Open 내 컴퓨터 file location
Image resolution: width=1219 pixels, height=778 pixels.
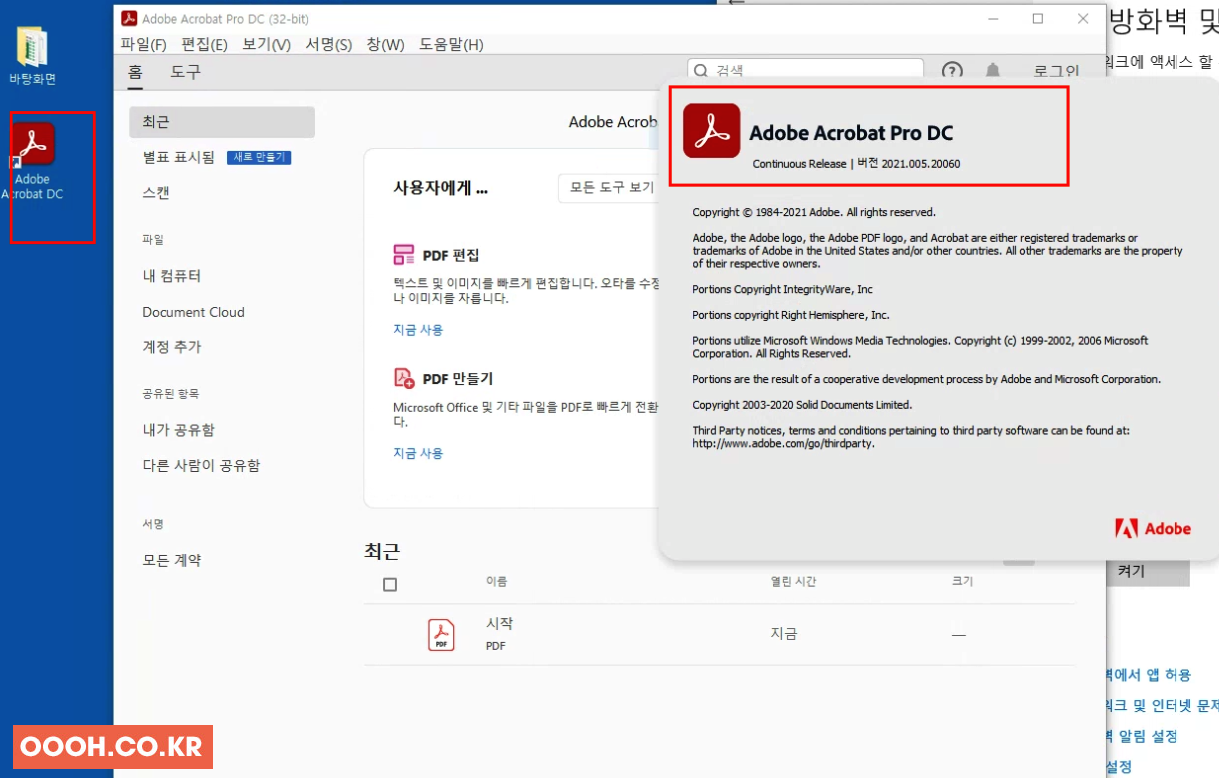click(172, 276)
